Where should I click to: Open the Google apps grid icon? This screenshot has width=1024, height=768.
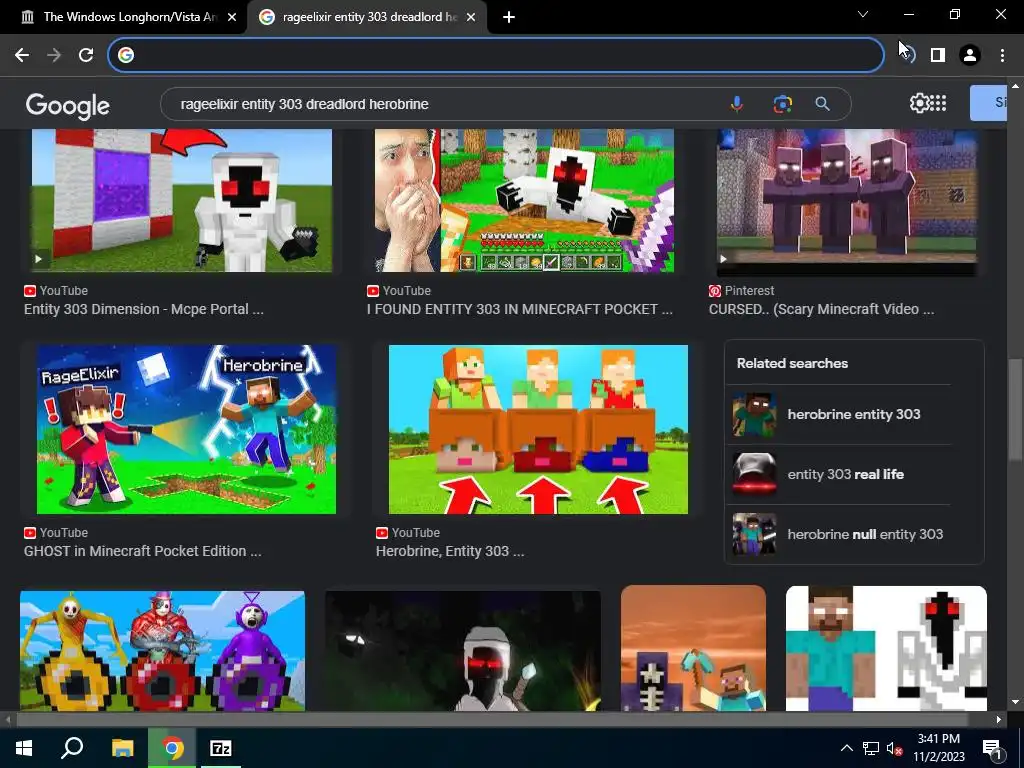[x=938, y=103]
